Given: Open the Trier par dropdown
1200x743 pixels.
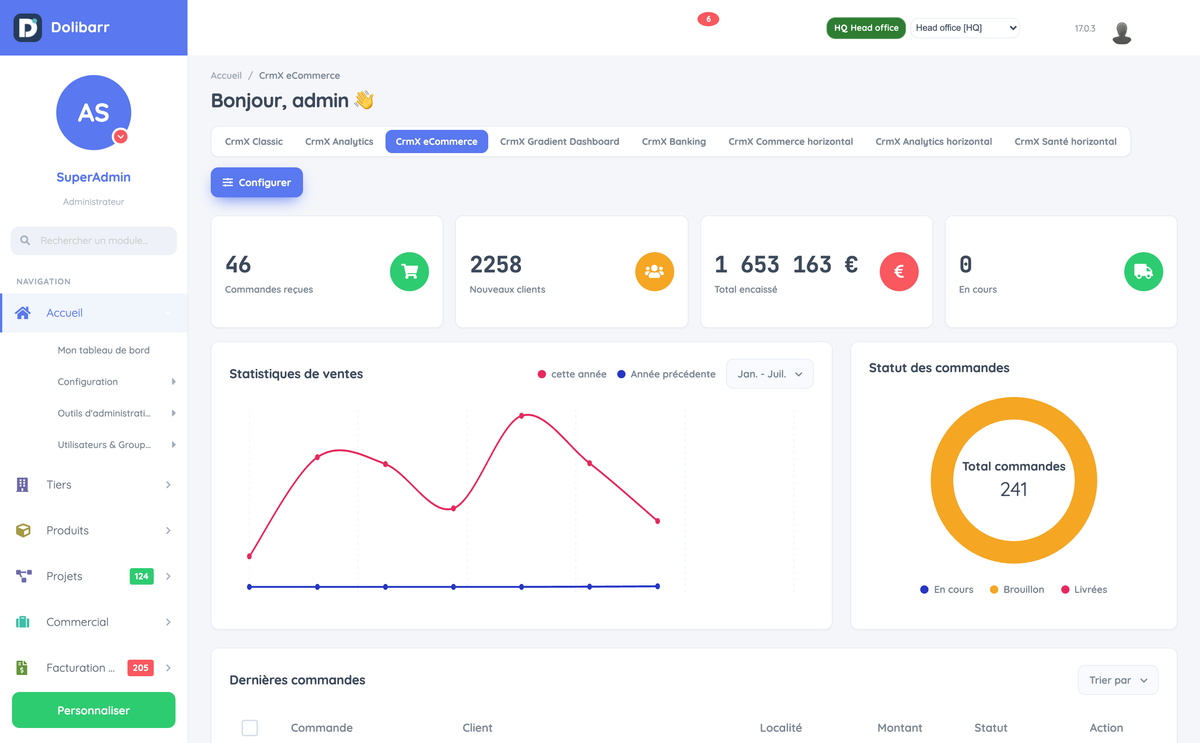Looking at the screenshot, I should tap(1118, 681).
